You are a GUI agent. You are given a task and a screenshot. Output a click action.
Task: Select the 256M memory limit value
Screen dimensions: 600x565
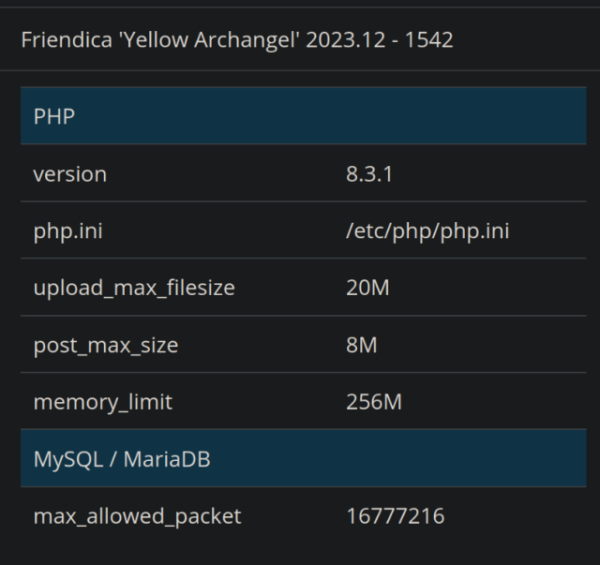point(374,402)
